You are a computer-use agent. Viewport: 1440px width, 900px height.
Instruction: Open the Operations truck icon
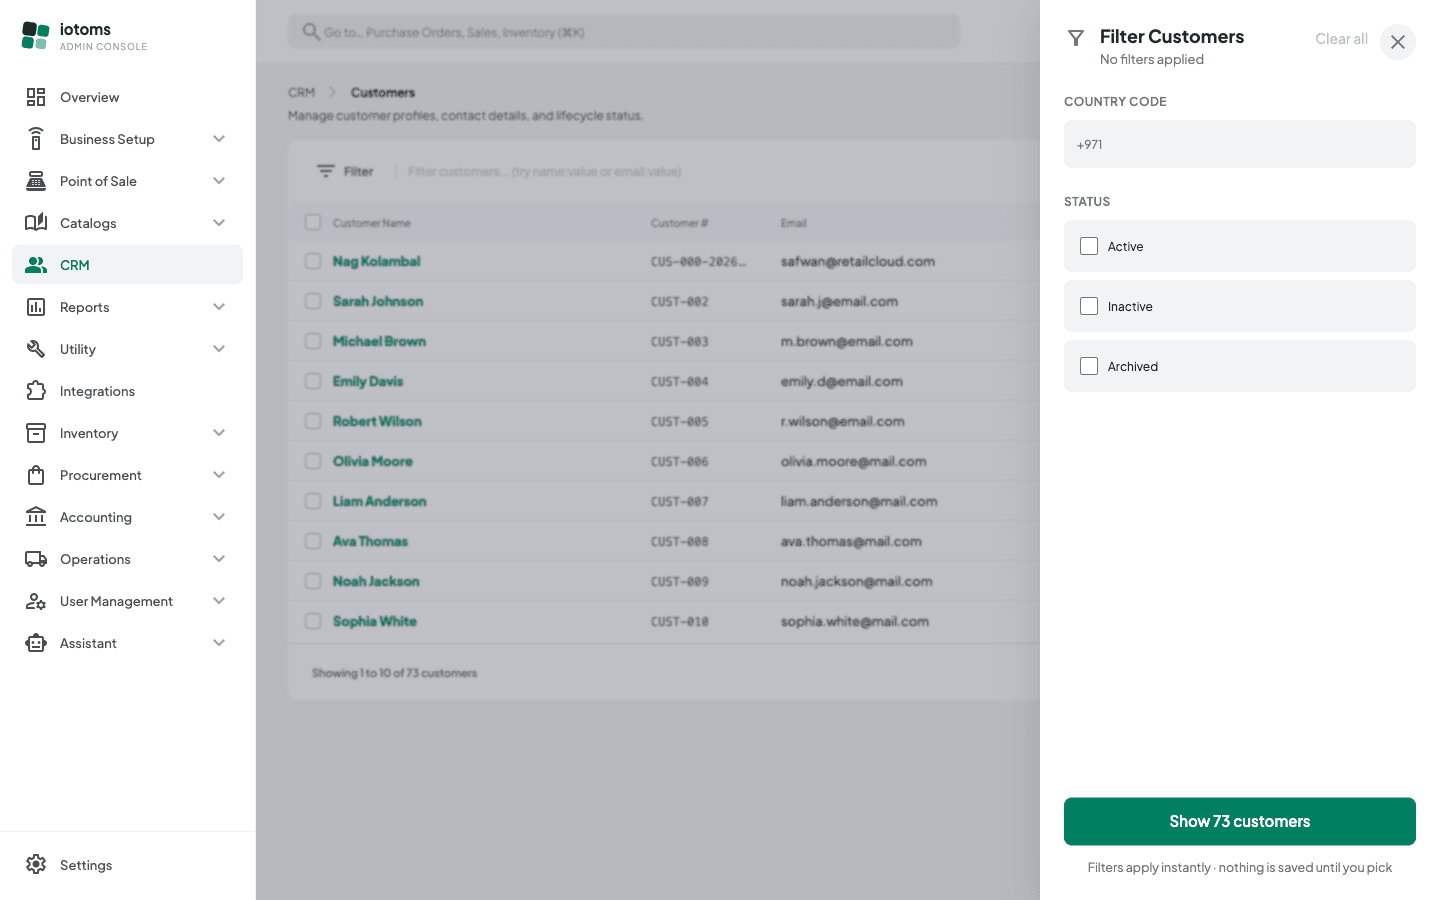(x=36, y=559)
